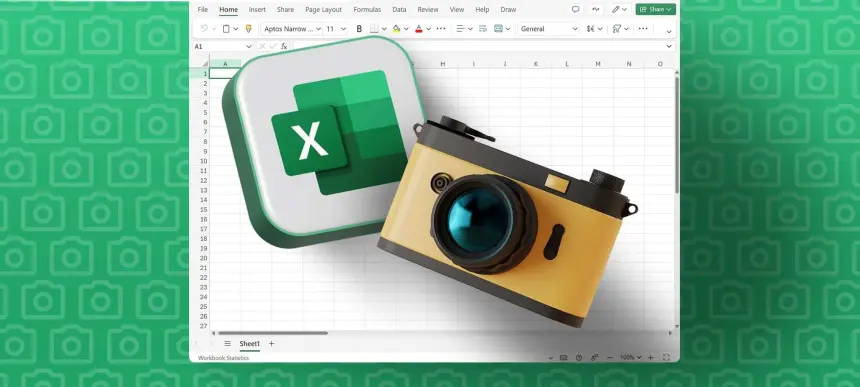Open the Paste options dropdown arrow

(236, 29)
